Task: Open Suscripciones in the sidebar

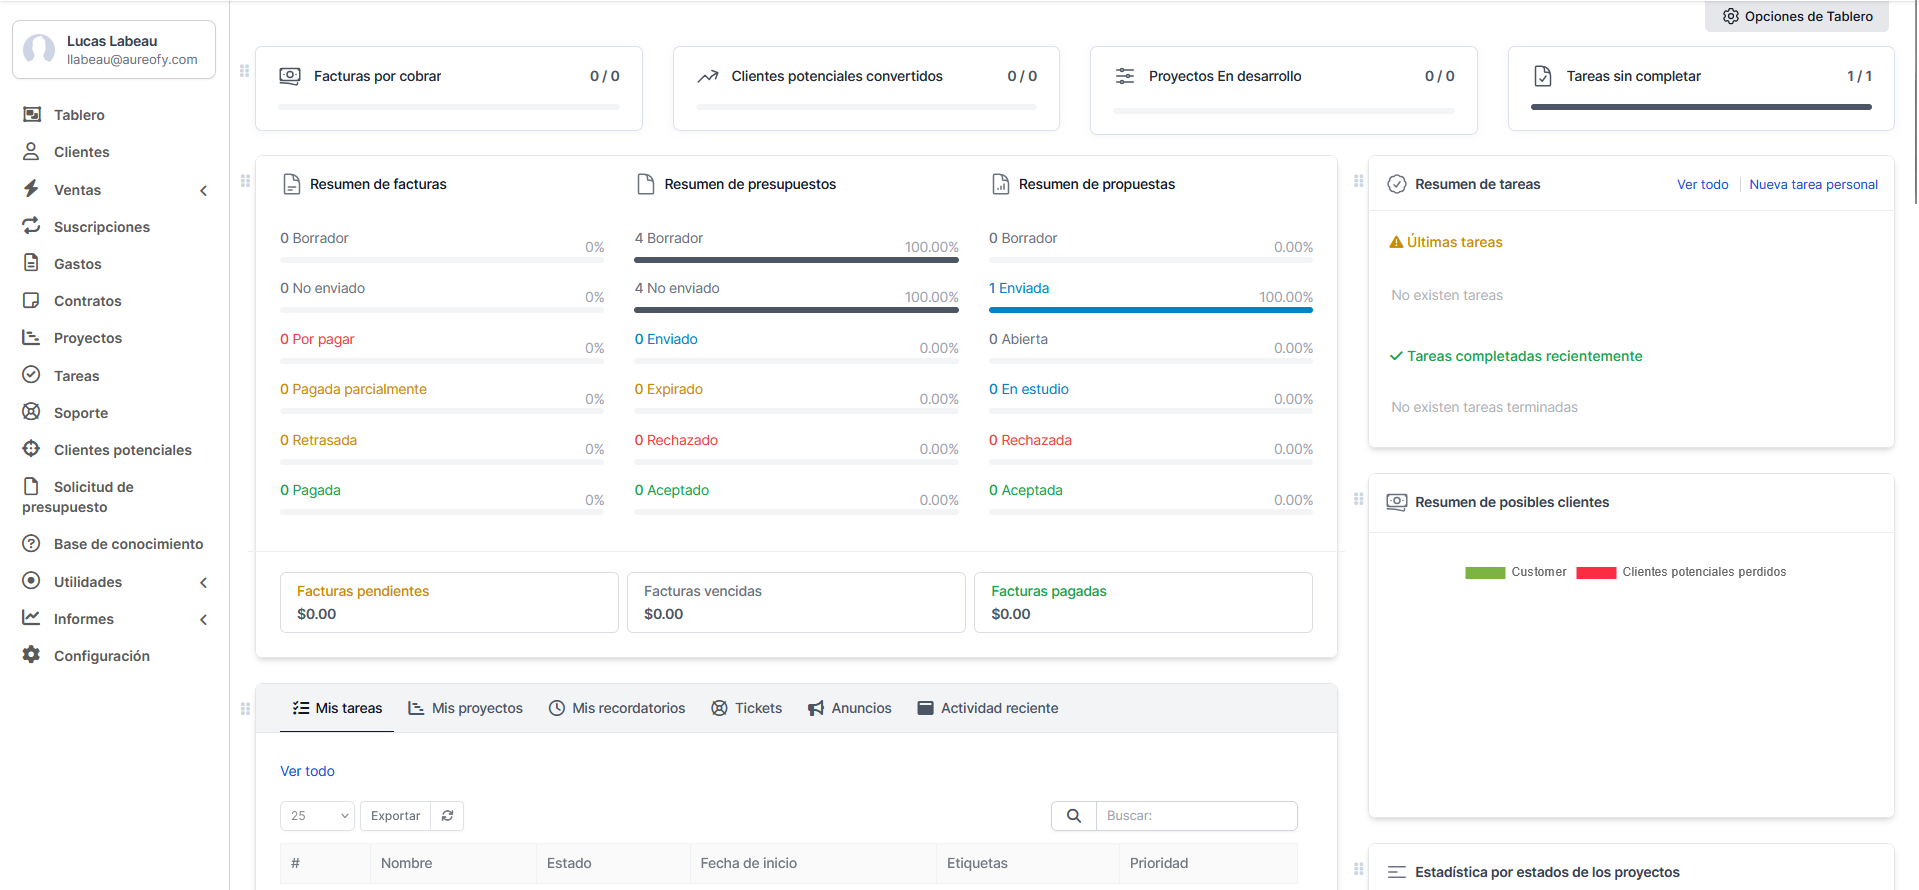Action: 101,227
